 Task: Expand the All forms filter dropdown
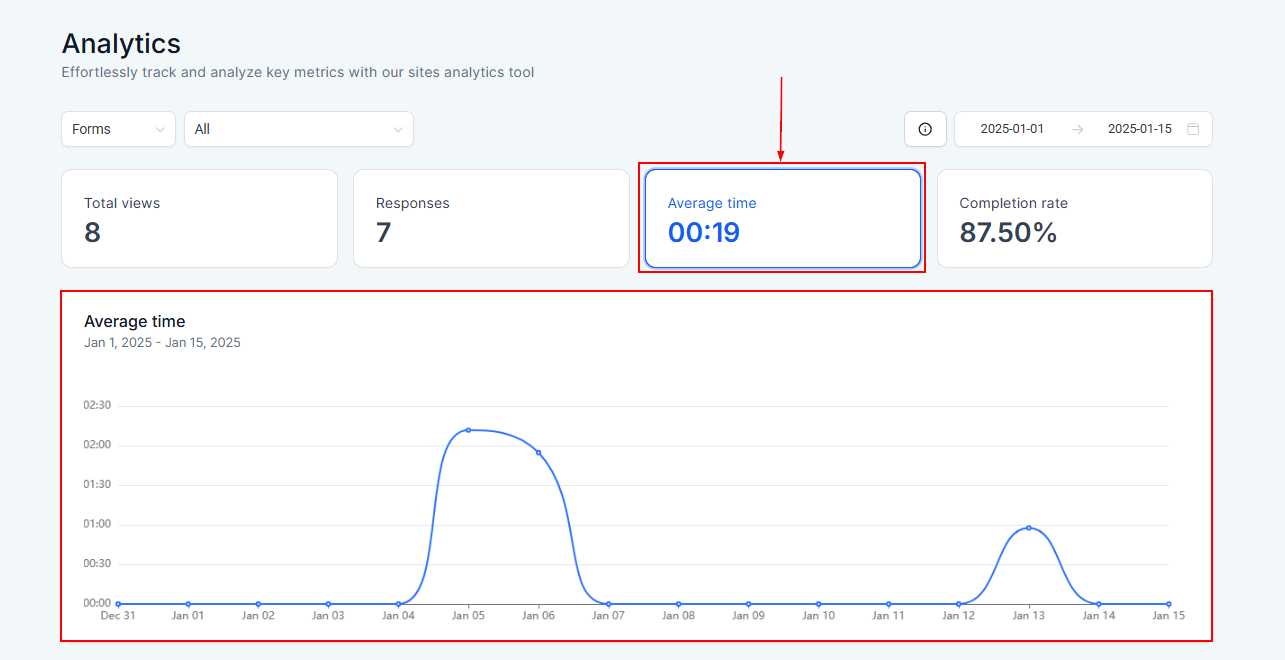[298, 129]
